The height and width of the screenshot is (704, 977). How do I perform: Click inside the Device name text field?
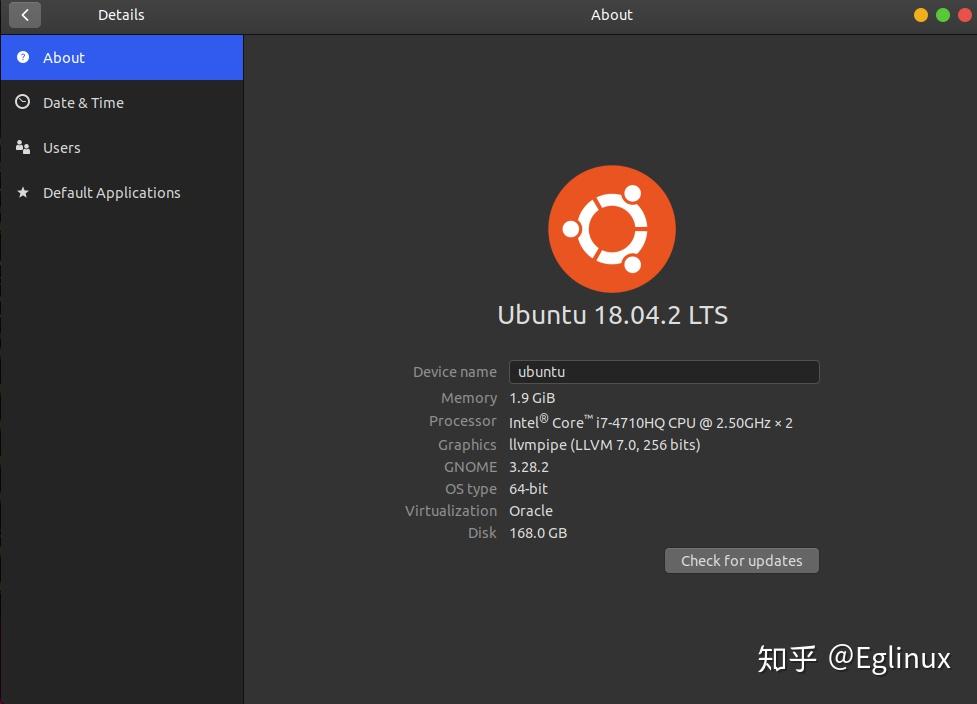pos(663,371)
